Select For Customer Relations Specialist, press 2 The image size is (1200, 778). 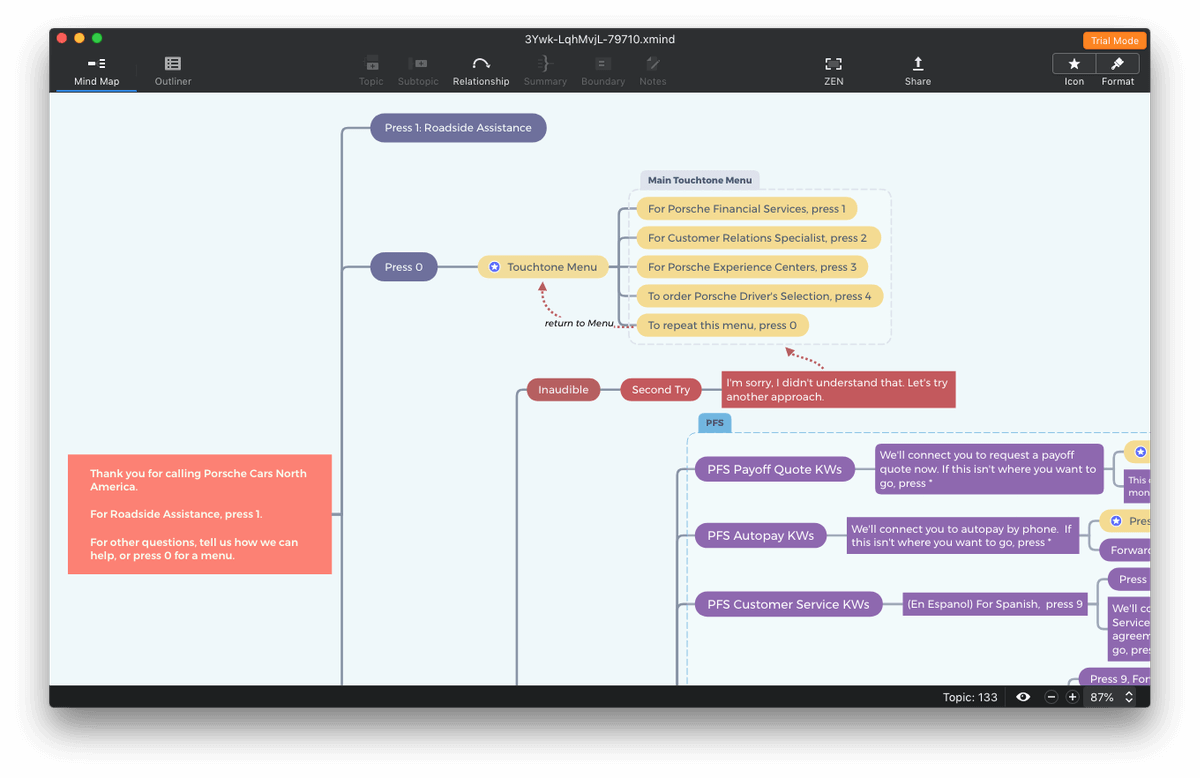pos(758,238)
